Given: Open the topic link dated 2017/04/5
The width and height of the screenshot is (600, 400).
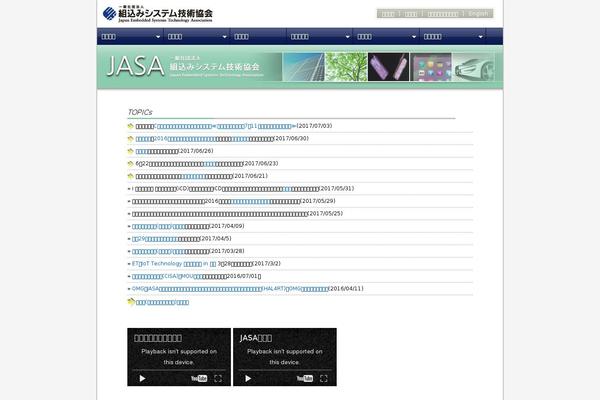Looking at the screenshot, I should pyautogui.click(x=155, y=239).
